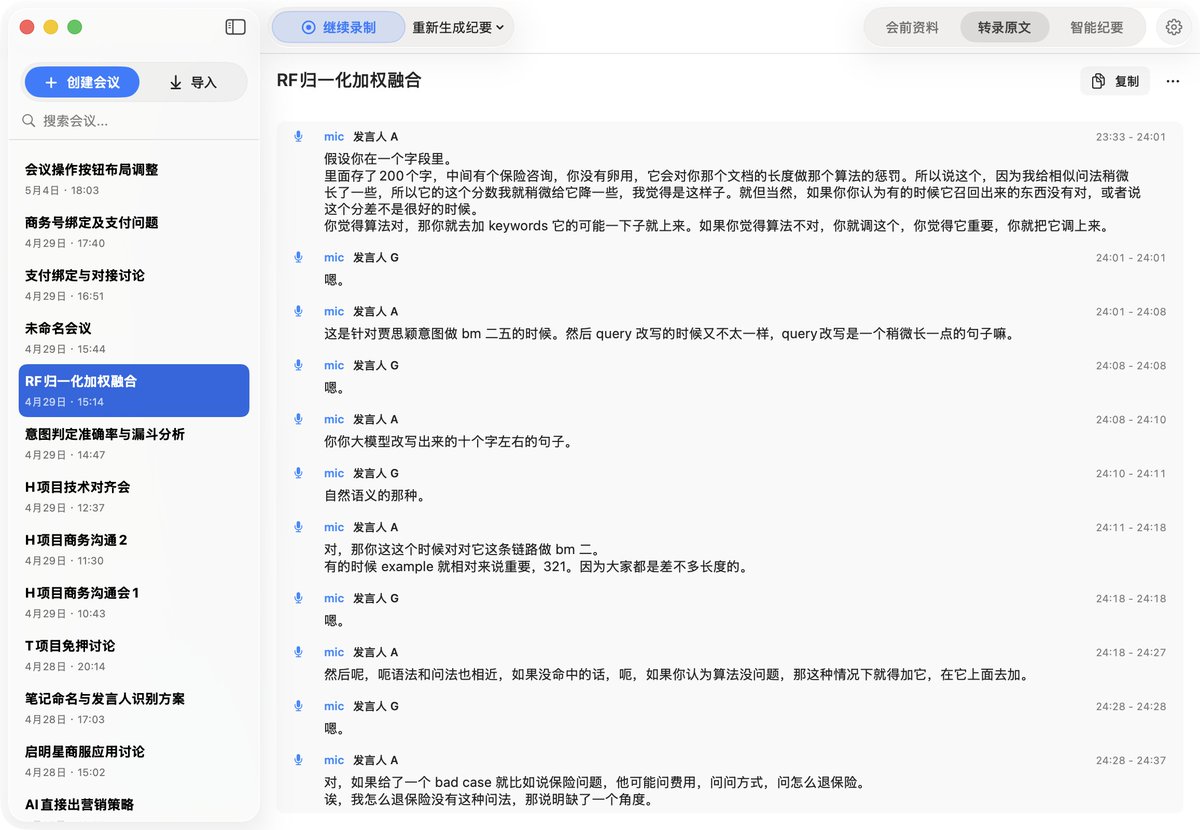
Task: Click the 复制 copy button
Action: click(1115, 81)
